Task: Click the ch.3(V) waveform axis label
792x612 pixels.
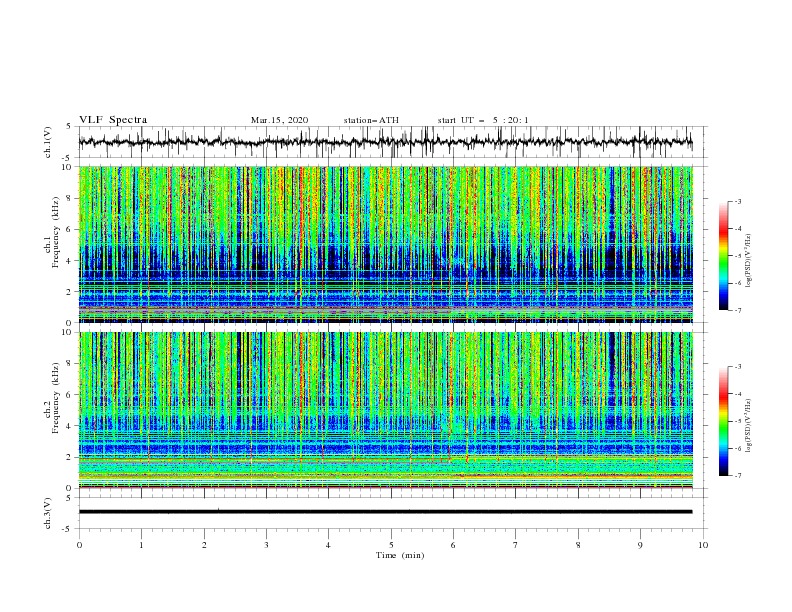Action: 48,513
